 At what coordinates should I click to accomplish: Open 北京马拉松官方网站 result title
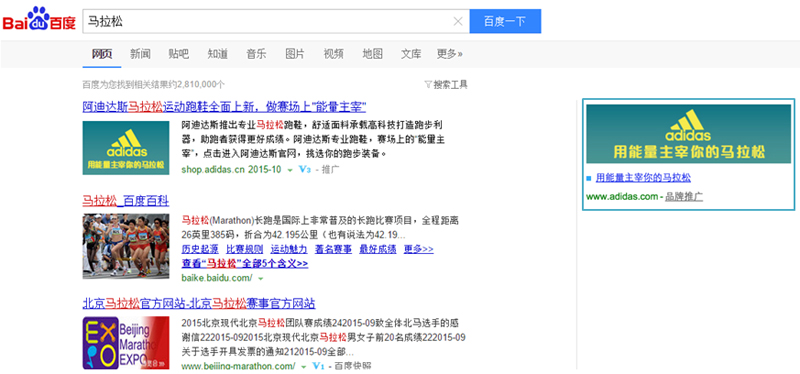(x=199, y=304)
